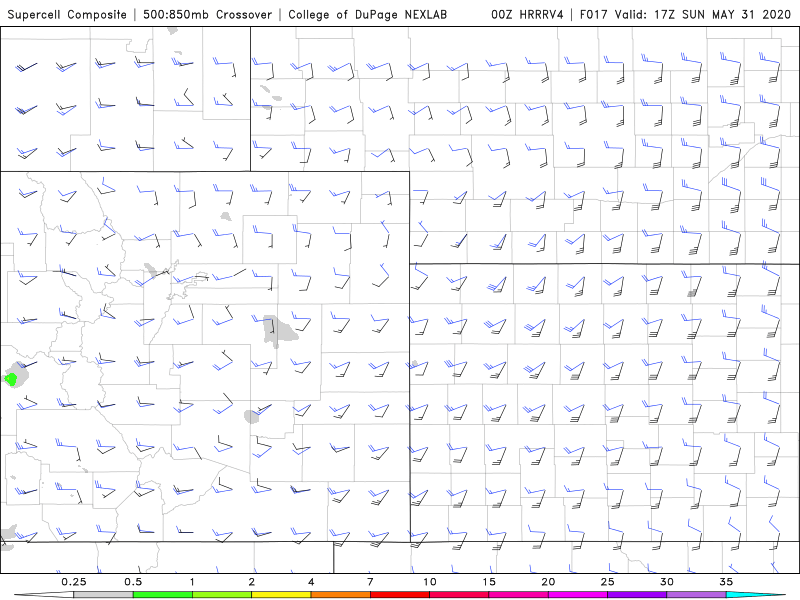Click the violet color bar segment between 25 and 30
Screen dimensions: 800x600
click(x=637, y=595)
